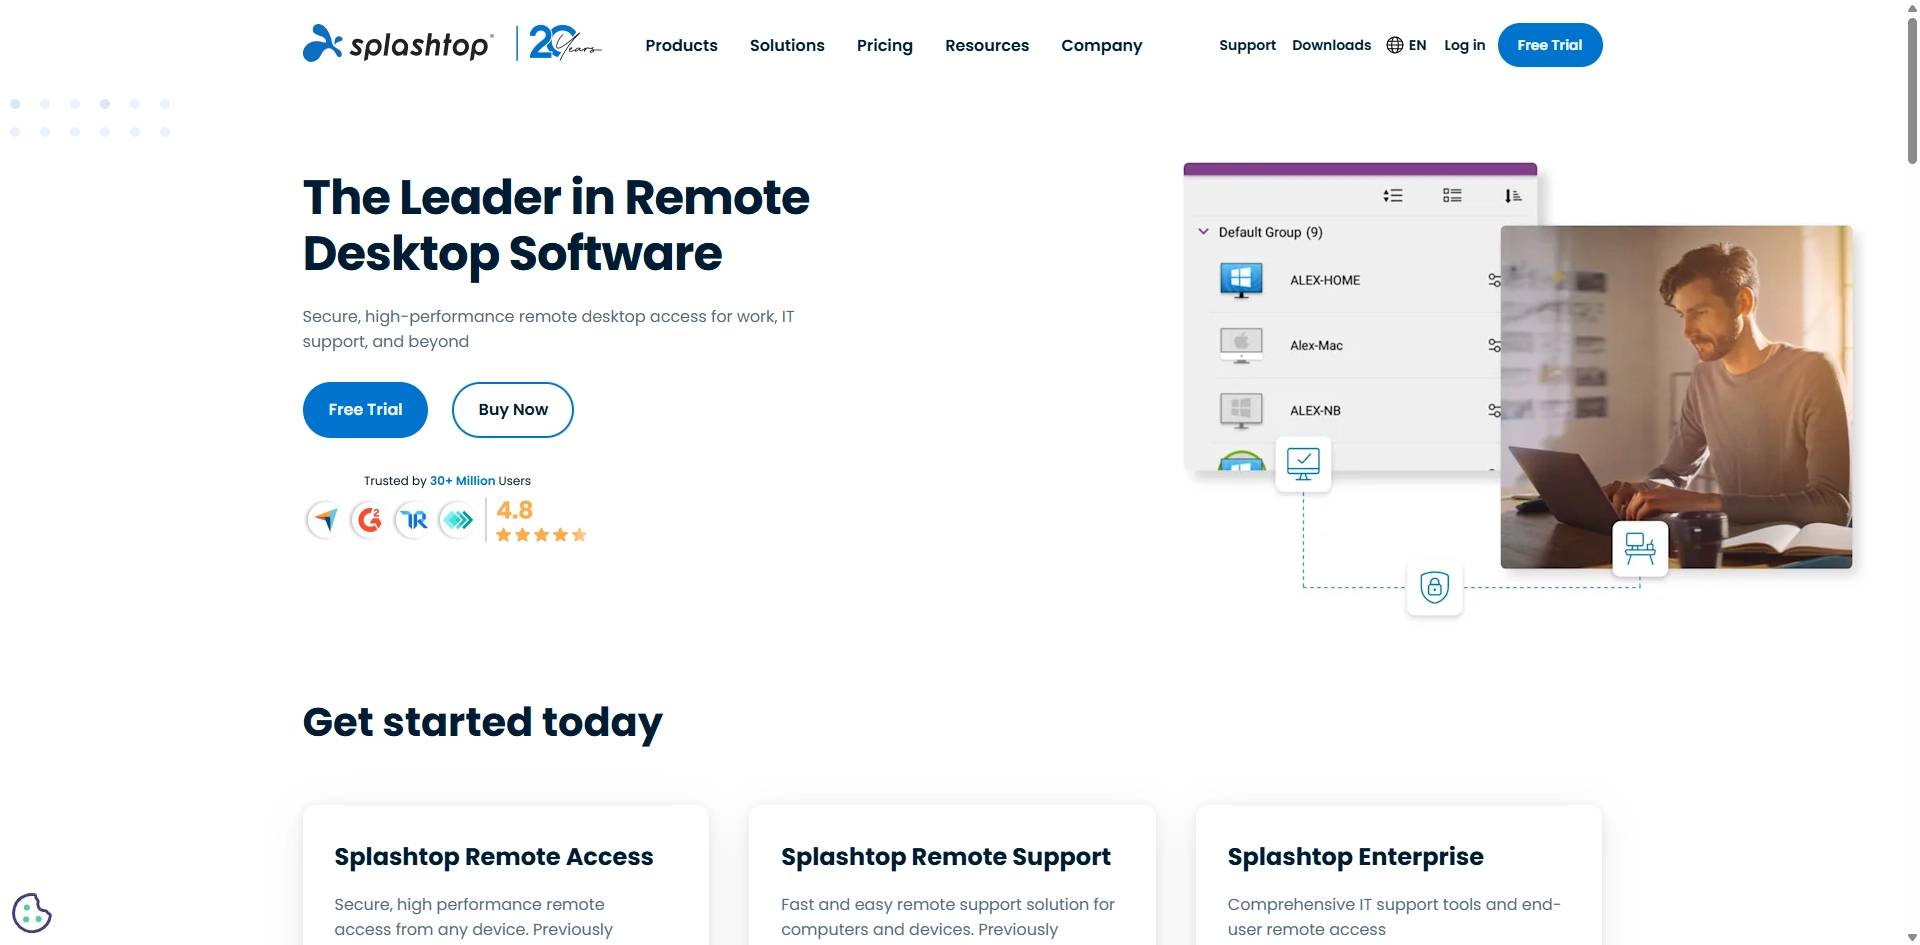
Task: Click the Splashtop Remote Support card title
Action: pos(946,857)
